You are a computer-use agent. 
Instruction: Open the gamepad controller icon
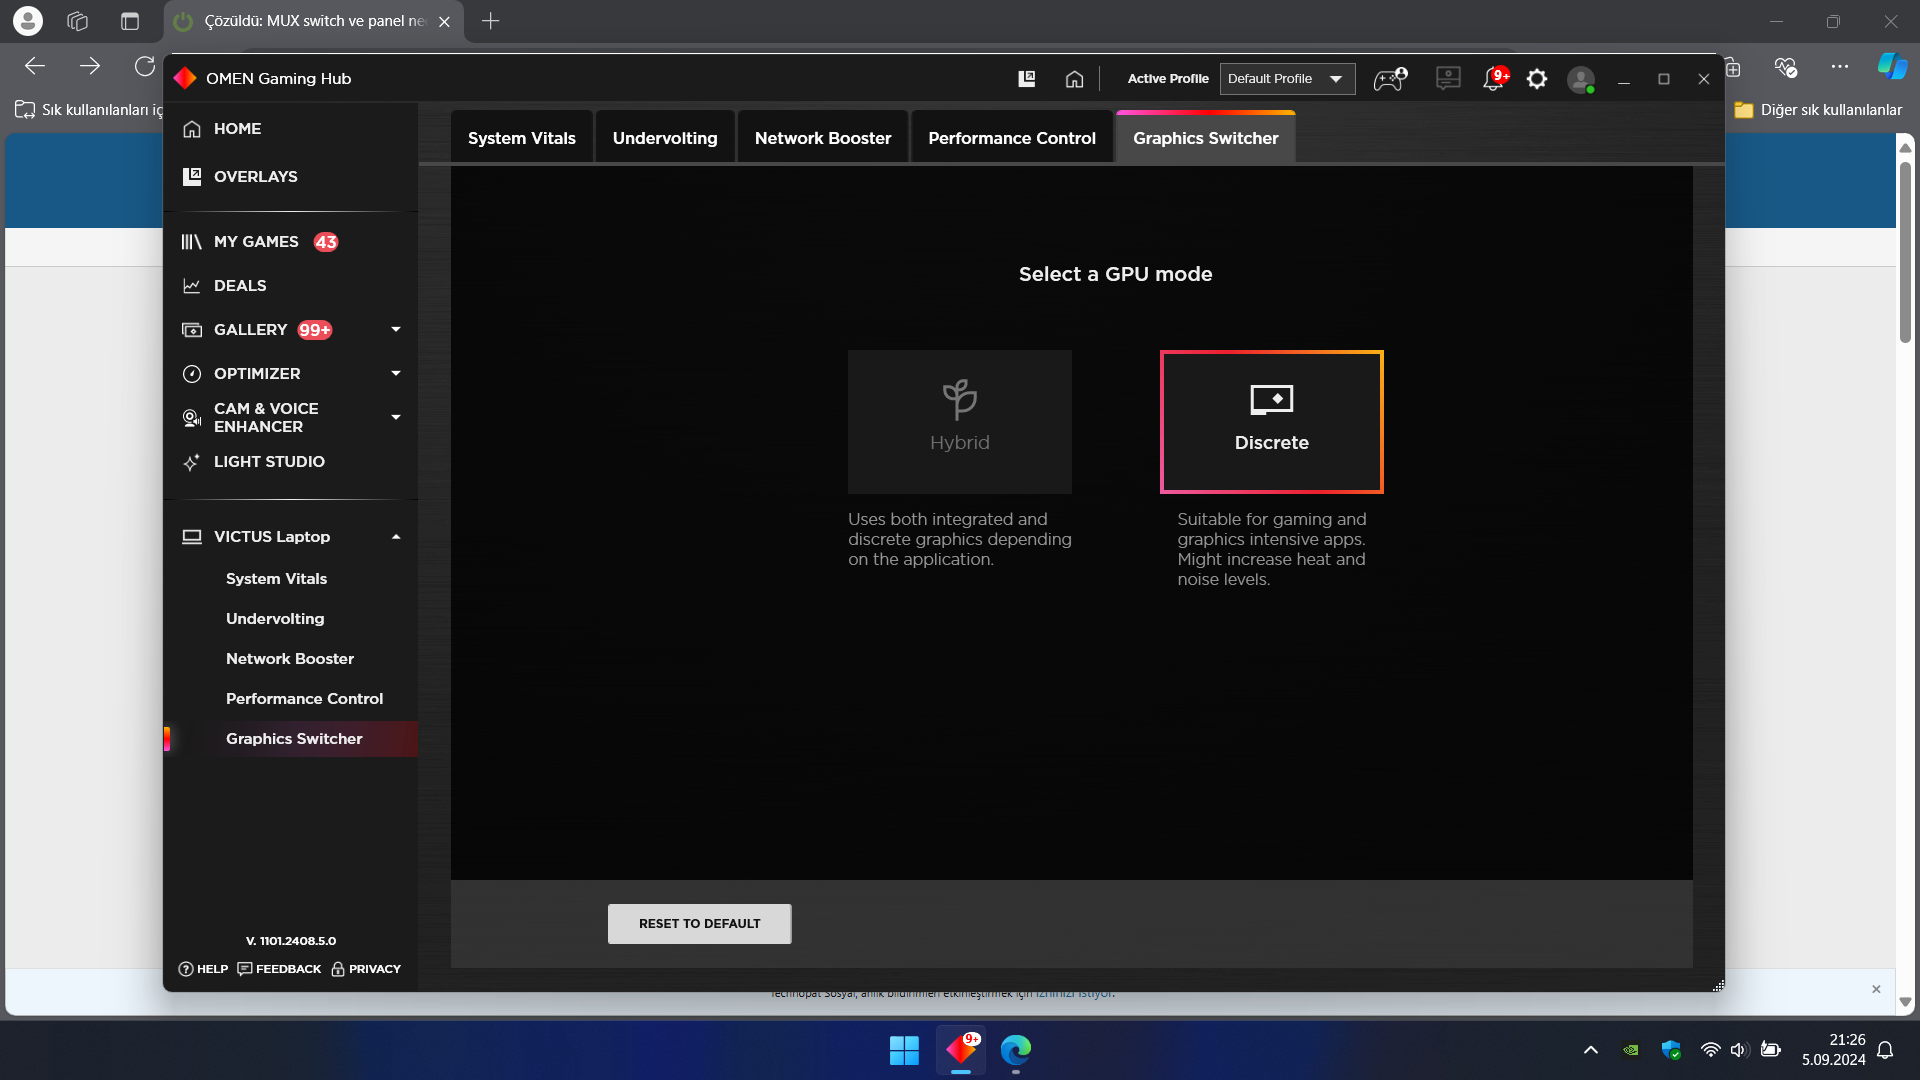(x=1389, y=79)
